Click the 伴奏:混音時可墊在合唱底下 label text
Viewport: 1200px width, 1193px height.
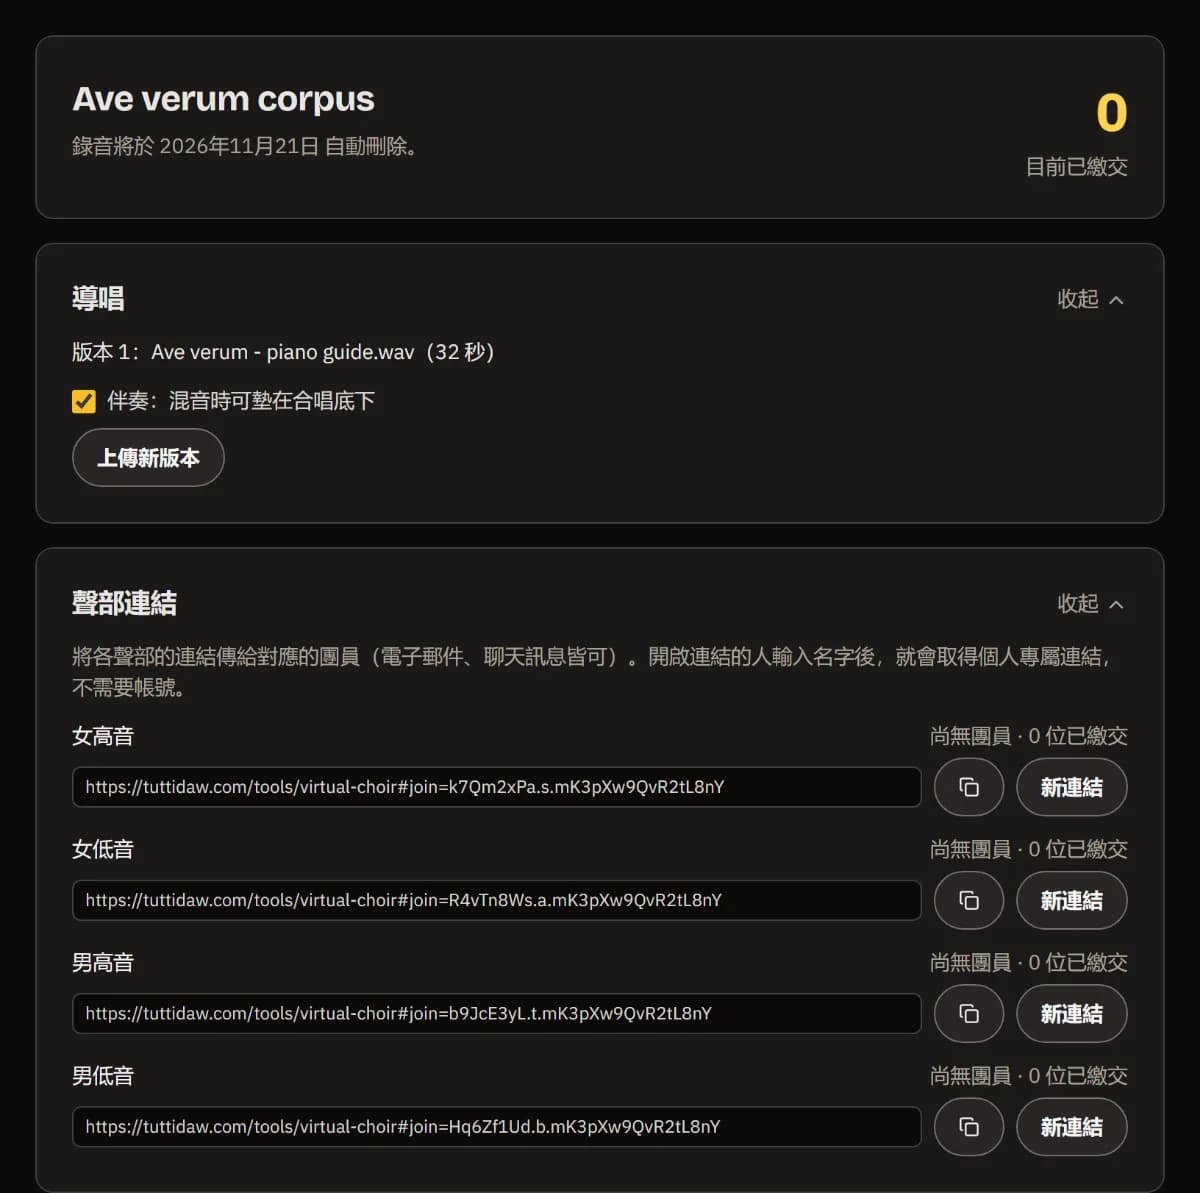click(x=241, y=401)
